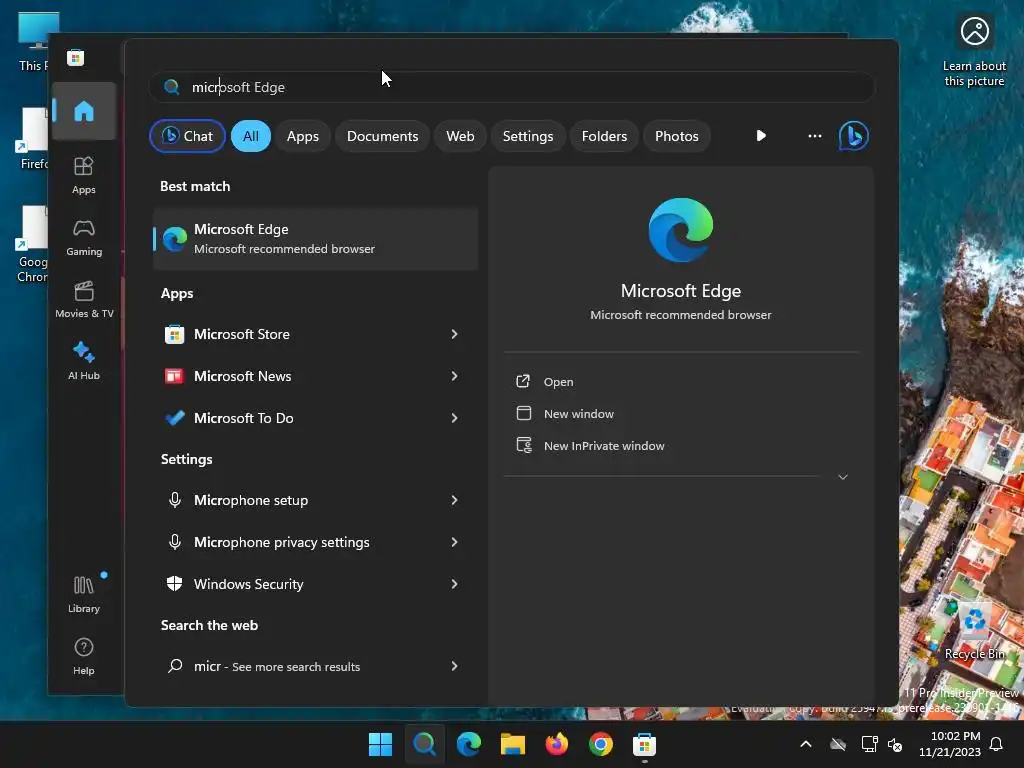Select the Folders filter tab

604,136
